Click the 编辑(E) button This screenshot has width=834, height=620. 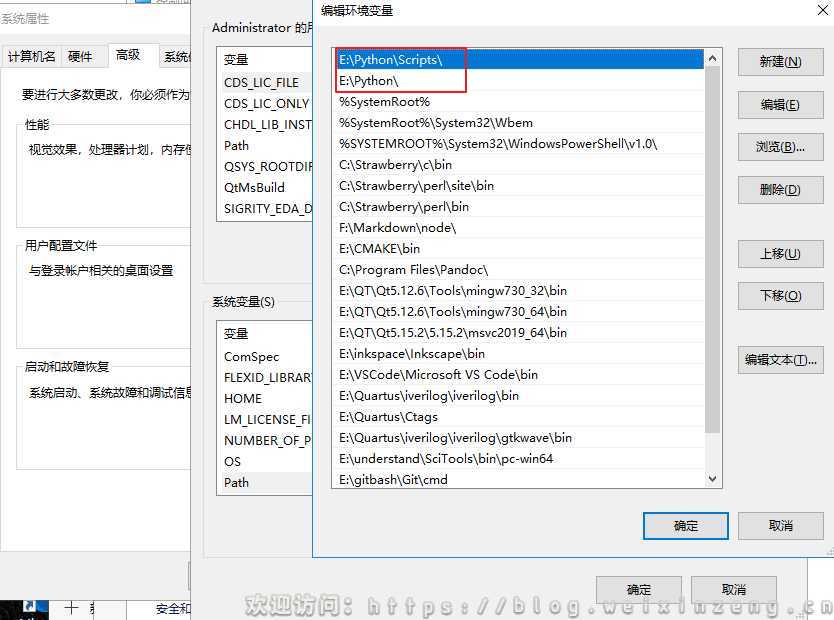780,105
